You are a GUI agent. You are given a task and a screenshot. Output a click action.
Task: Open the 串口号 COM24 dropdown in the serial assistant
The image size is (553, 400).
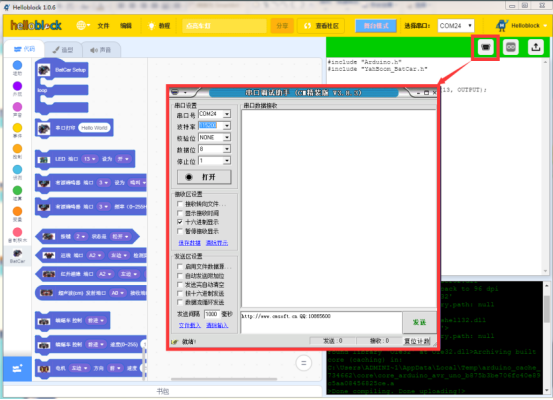227,114
